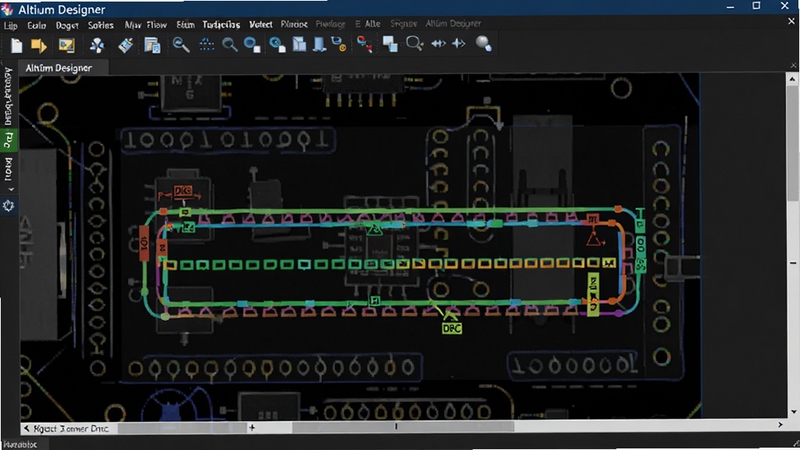Click the vertical scrollbar thumb
The image size is (800, 450).
coord(792,143)
